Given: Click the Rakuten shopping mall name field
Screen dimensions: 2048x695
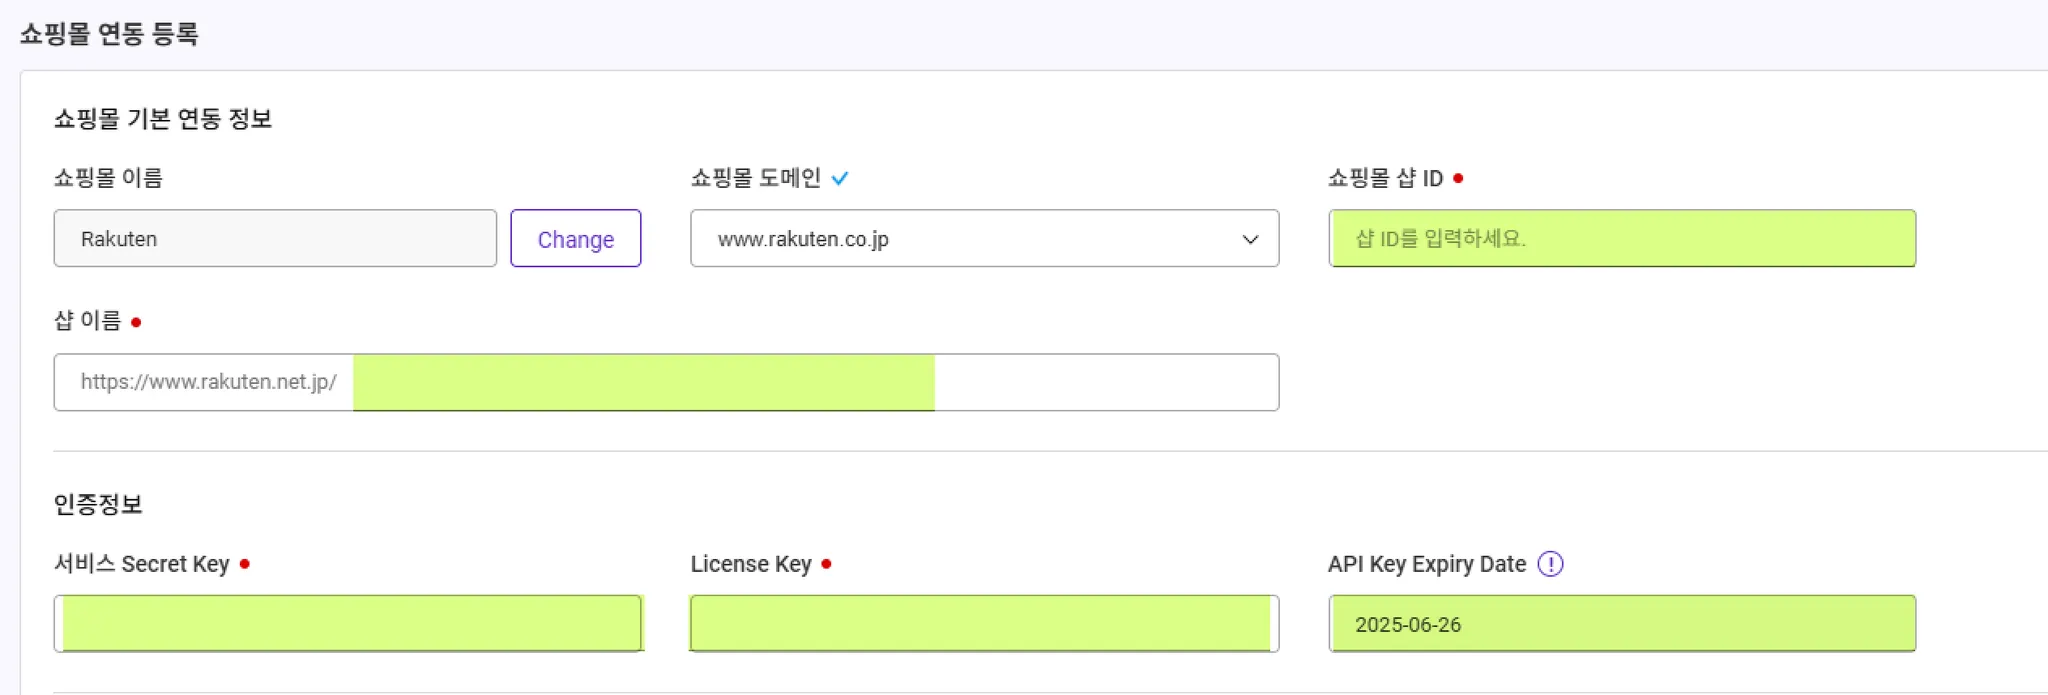Looking at the screenshot, I should tap(275, 239).
